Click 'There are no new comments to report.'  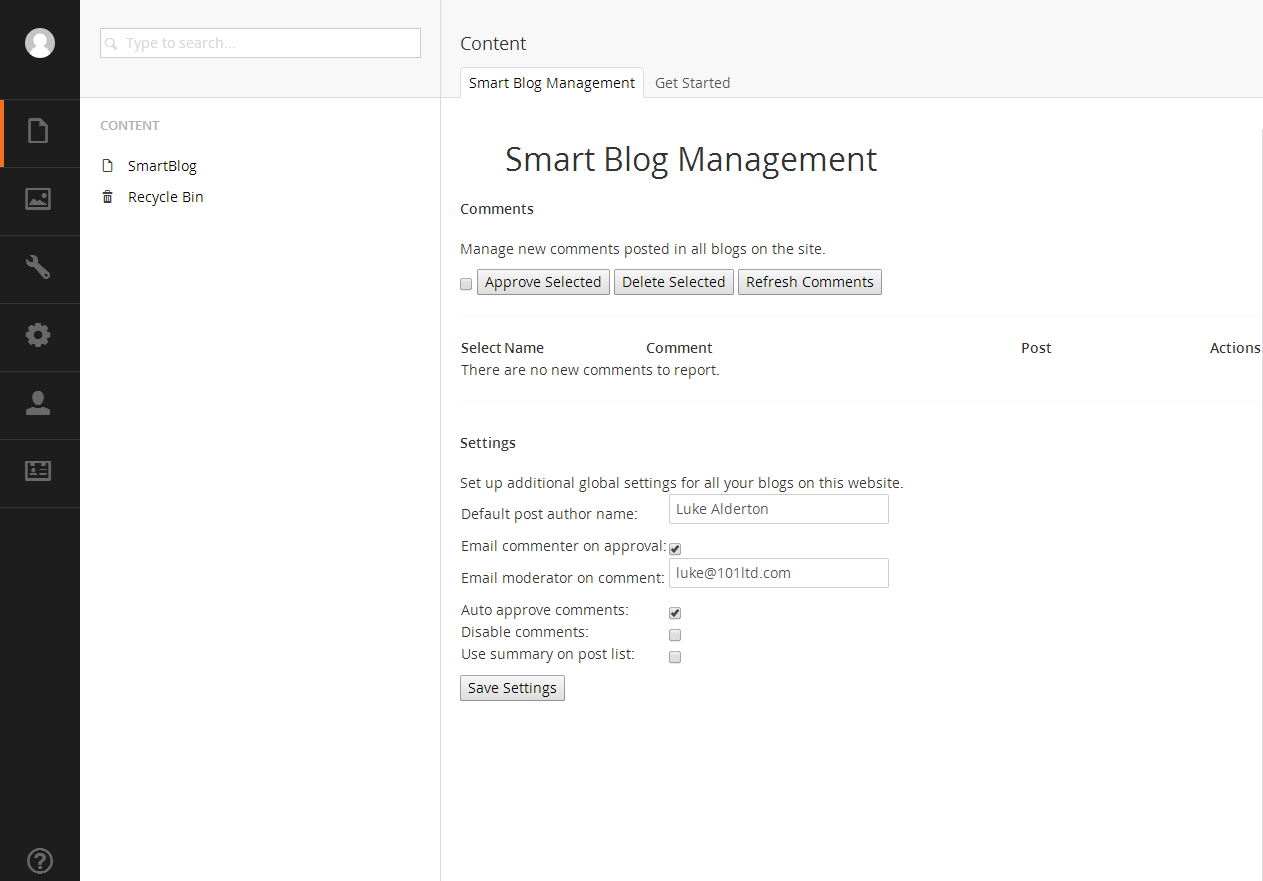point(590,370)
